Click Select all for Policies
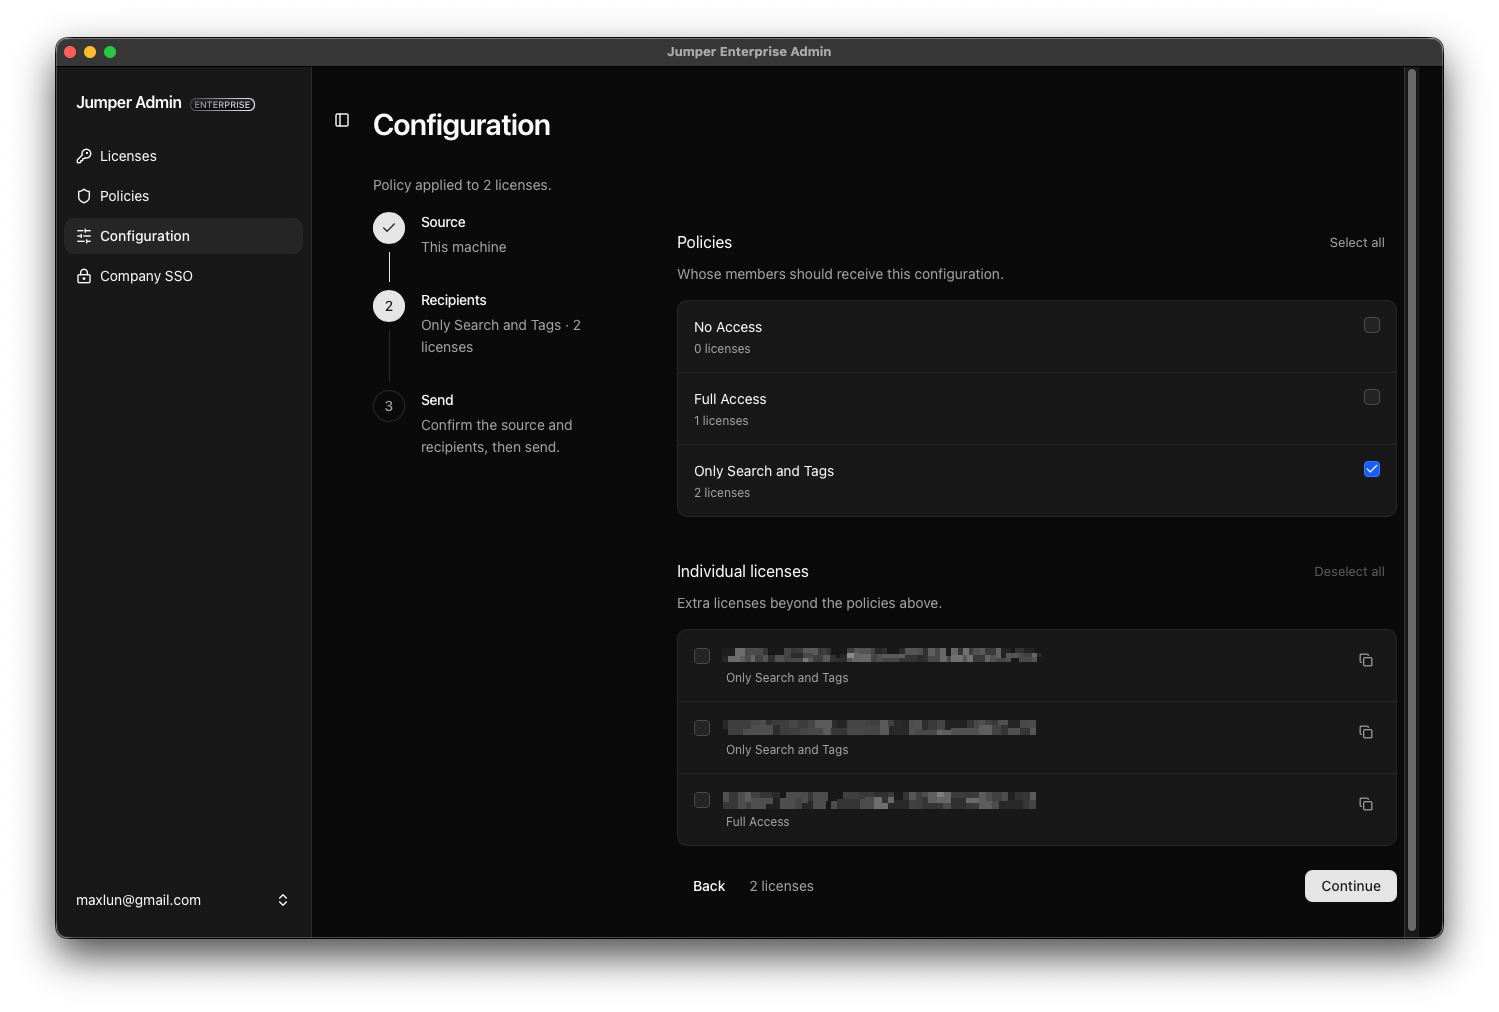This screenshot has height=1012, width=1499. coord(1357,243)
